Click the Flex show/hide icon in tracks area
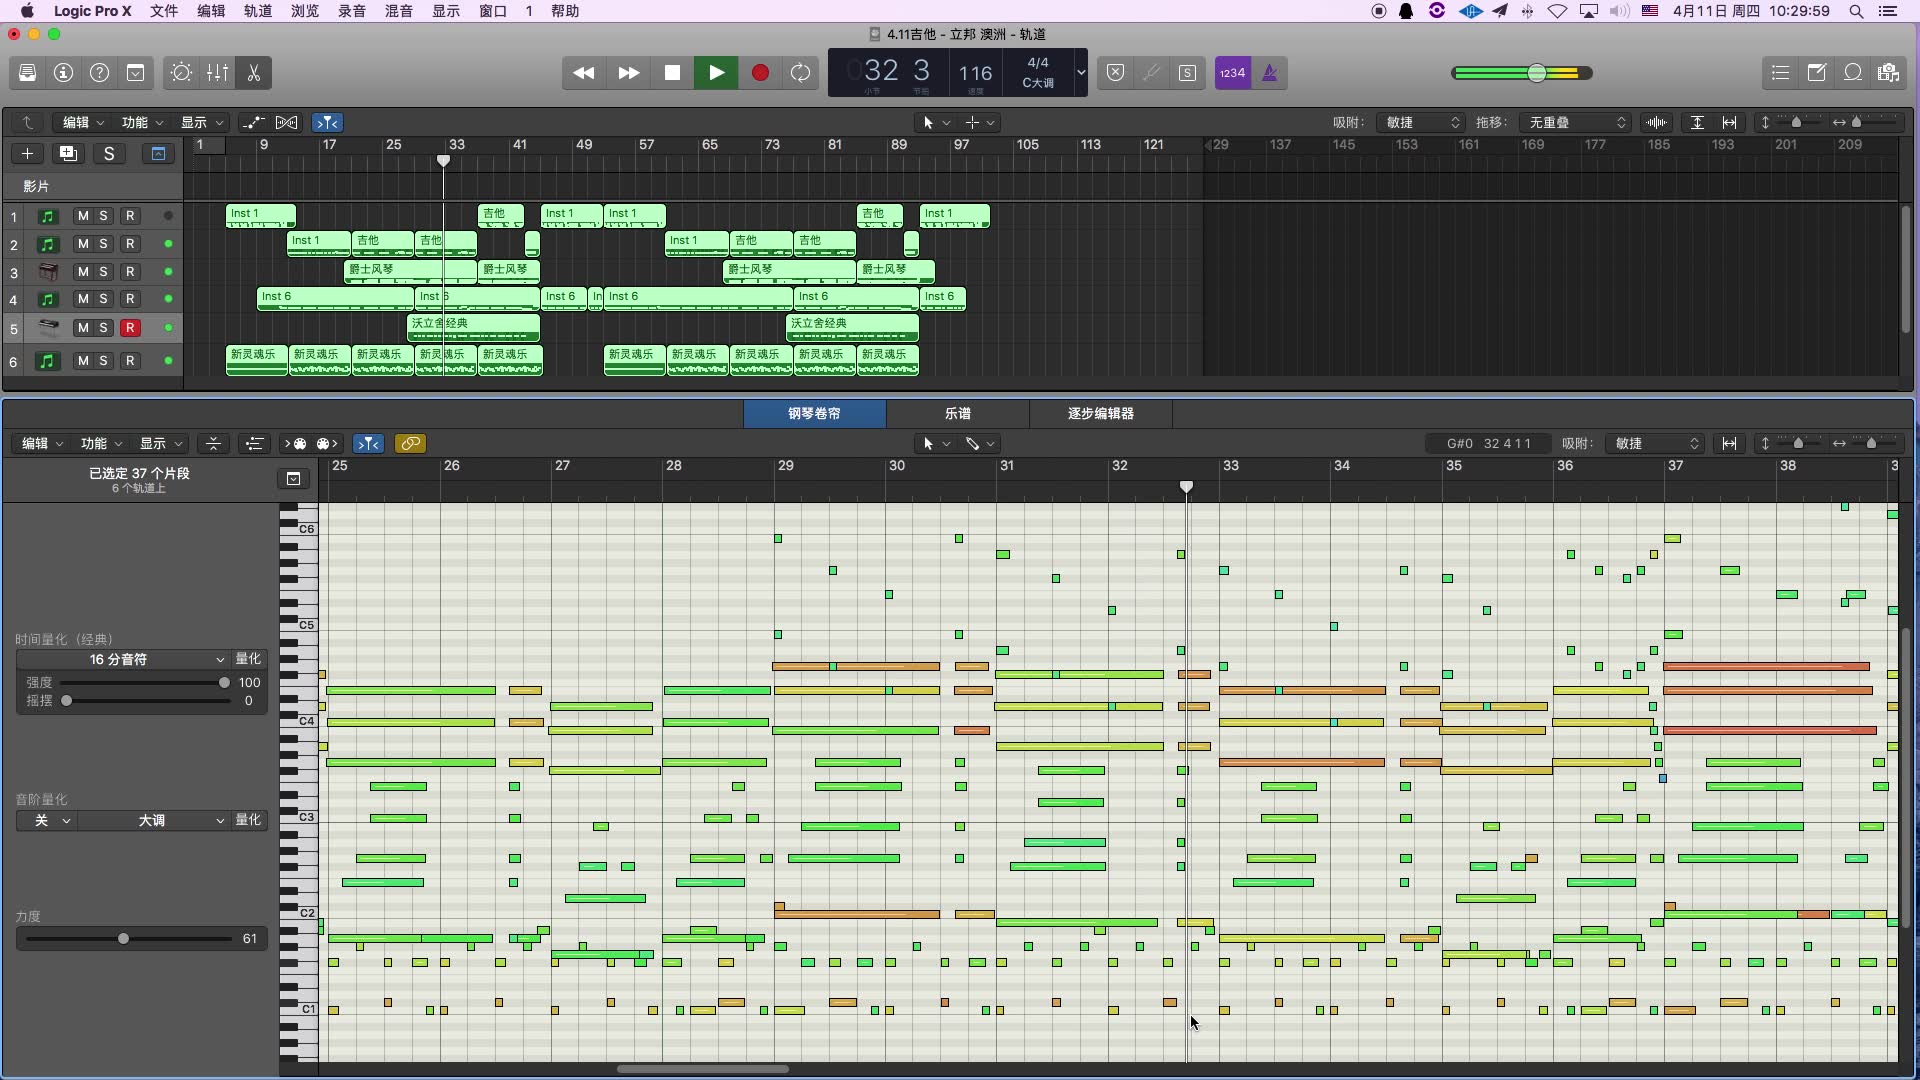Image resolution: width=1920 pixels, height=1080 pixels. 287,122
